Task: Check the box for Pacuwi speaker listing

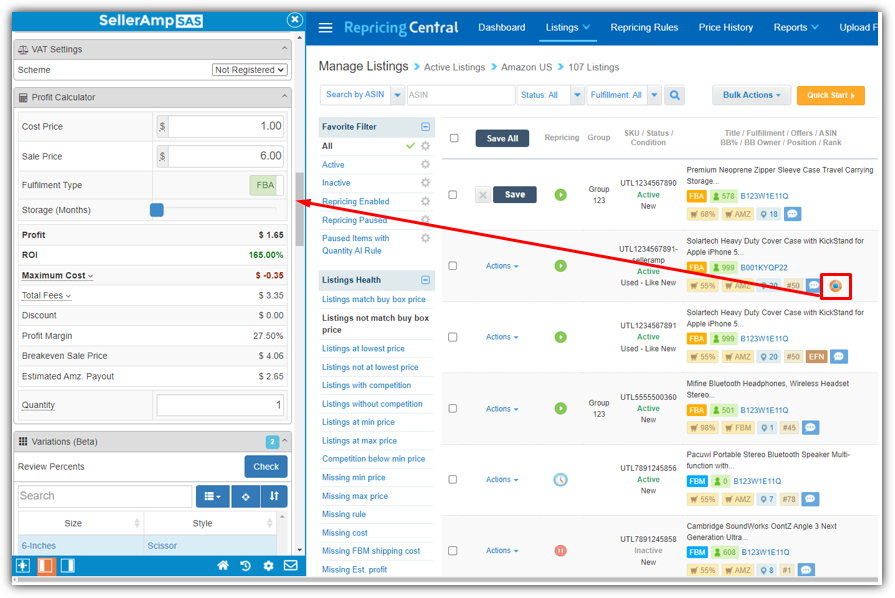Action: pos(453,480)
